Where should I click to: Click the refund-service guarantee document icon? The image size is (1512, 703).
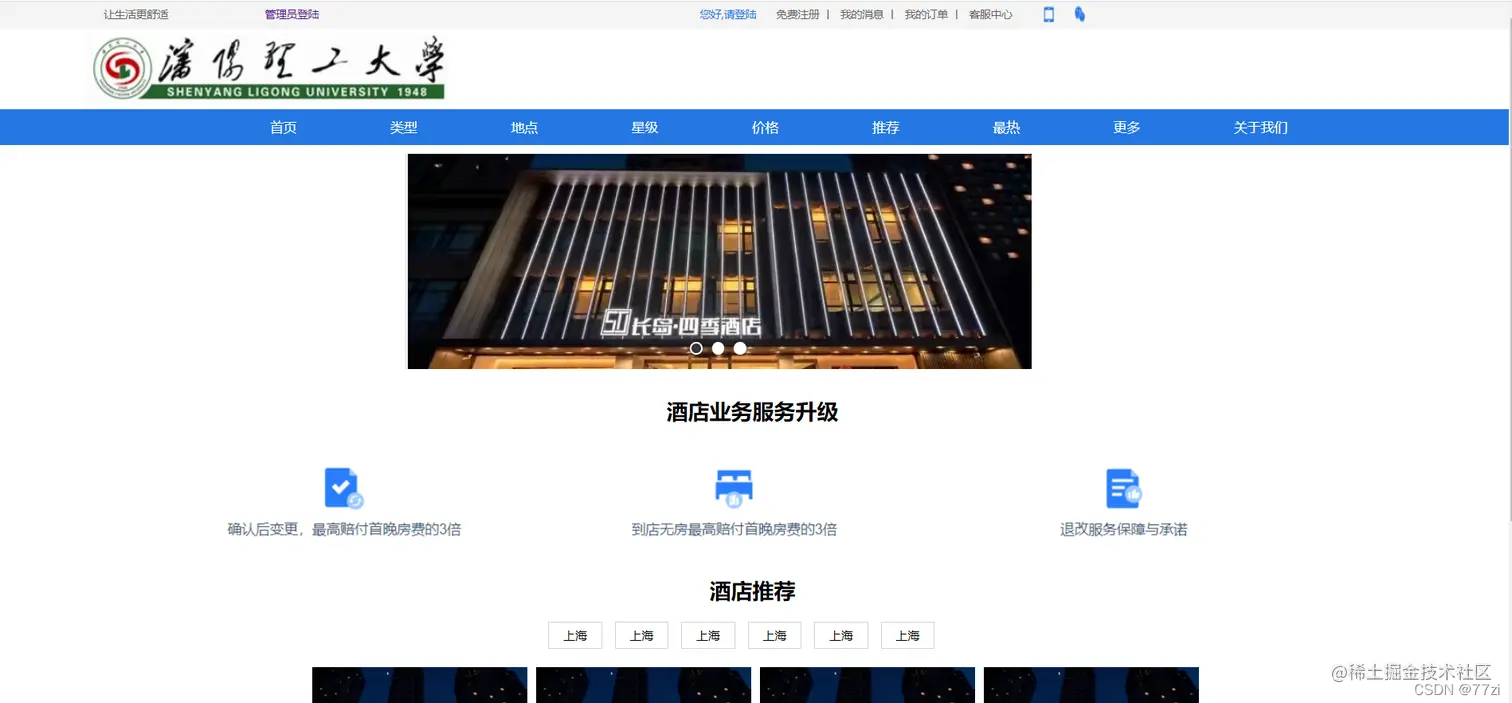coord(1122,488)
